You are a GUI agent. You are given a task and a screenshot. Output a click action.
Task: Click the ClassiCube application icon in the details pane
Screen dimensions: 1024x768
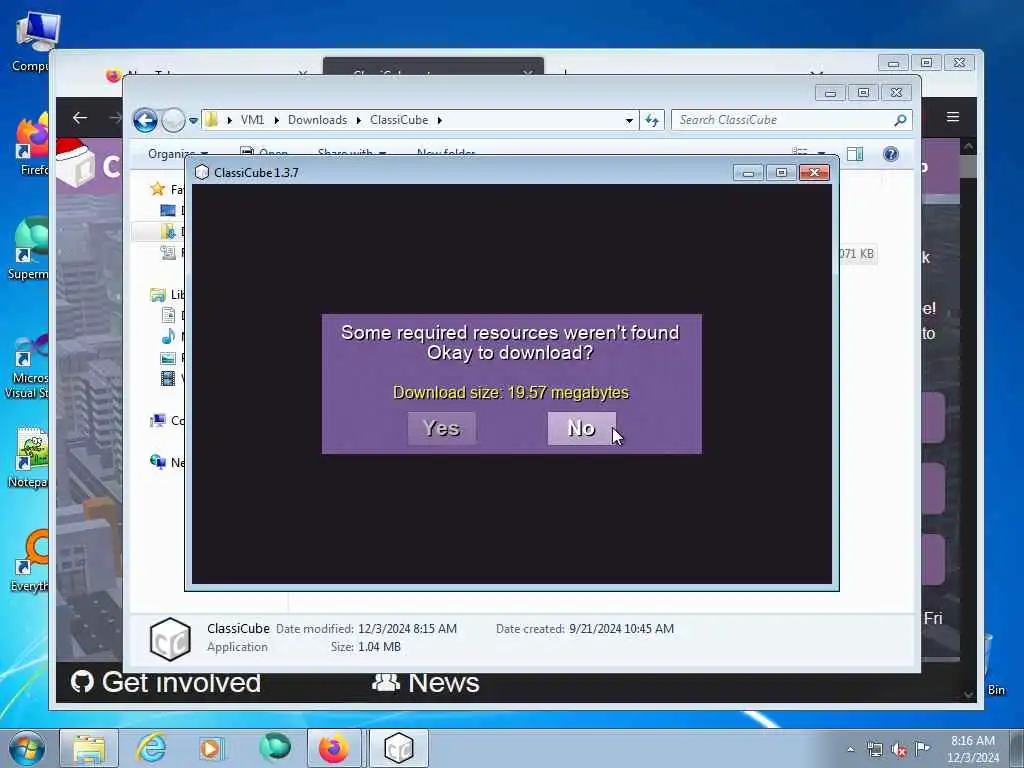pyautogui.click(x=170, y=639)
